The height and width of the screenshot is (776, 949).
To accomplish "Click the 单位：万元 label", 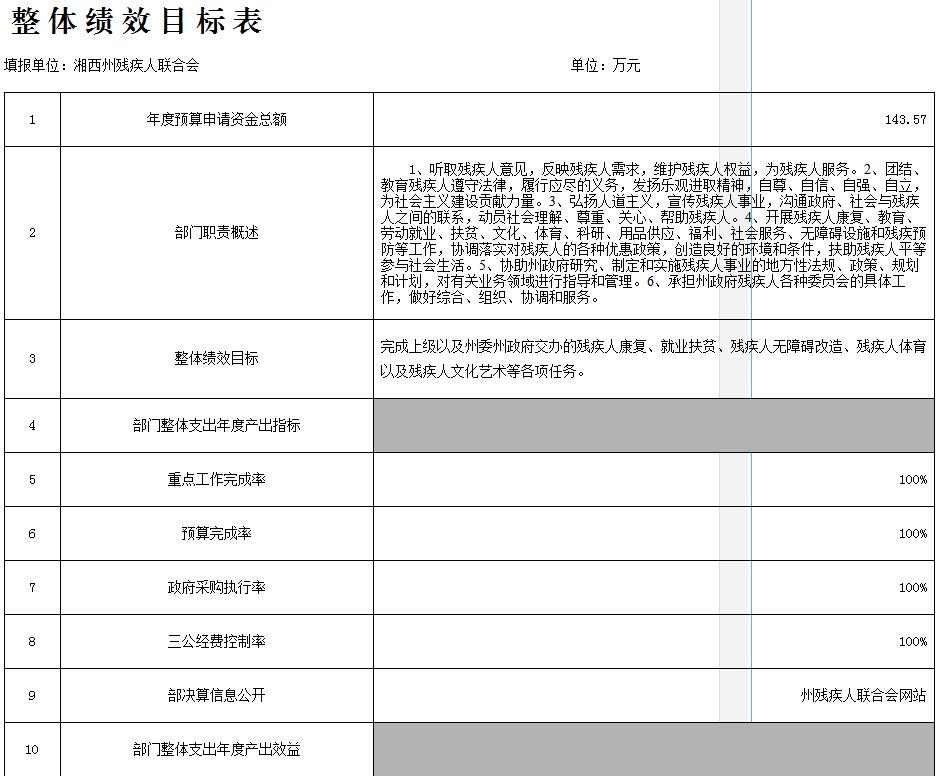I will (x=605, y=66).
